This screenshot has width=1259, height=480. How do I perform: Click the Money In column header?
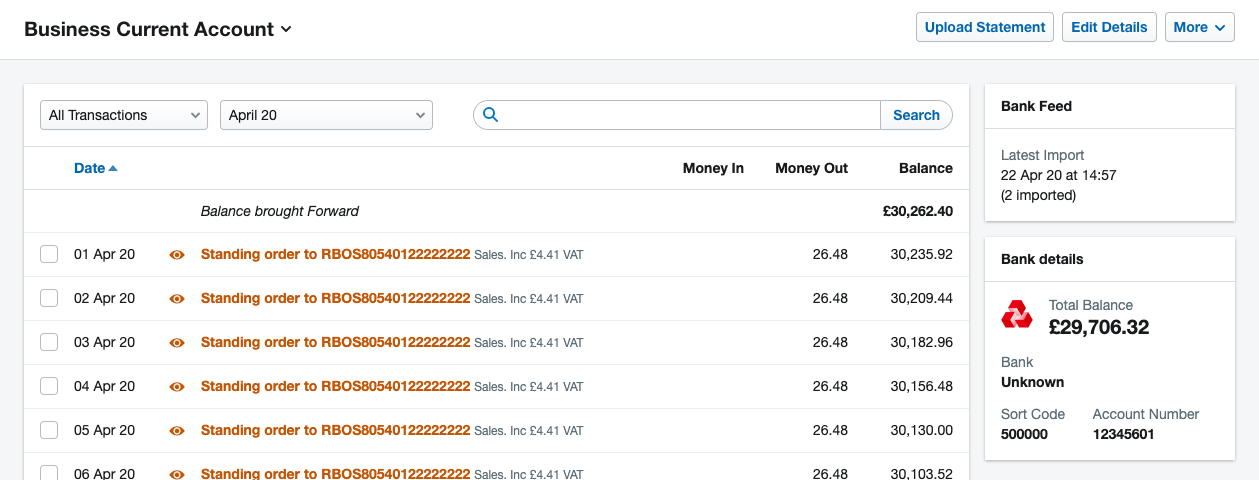(713, 168)
